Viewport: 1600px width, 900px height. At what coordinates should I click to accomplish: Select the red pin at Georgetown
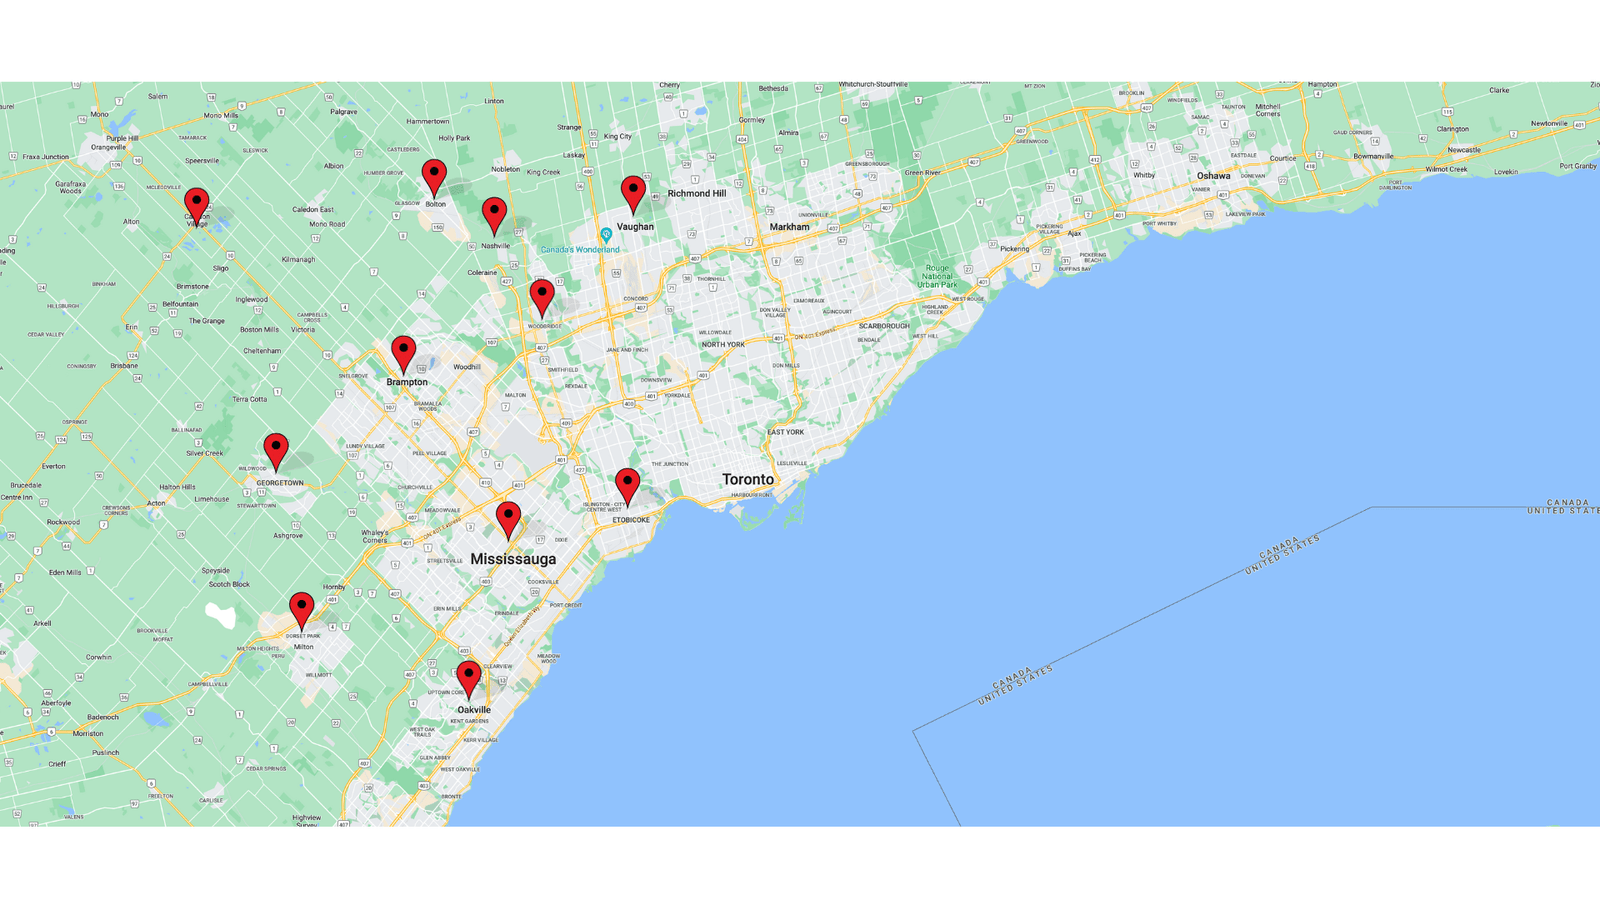click(x=276, y=450)
